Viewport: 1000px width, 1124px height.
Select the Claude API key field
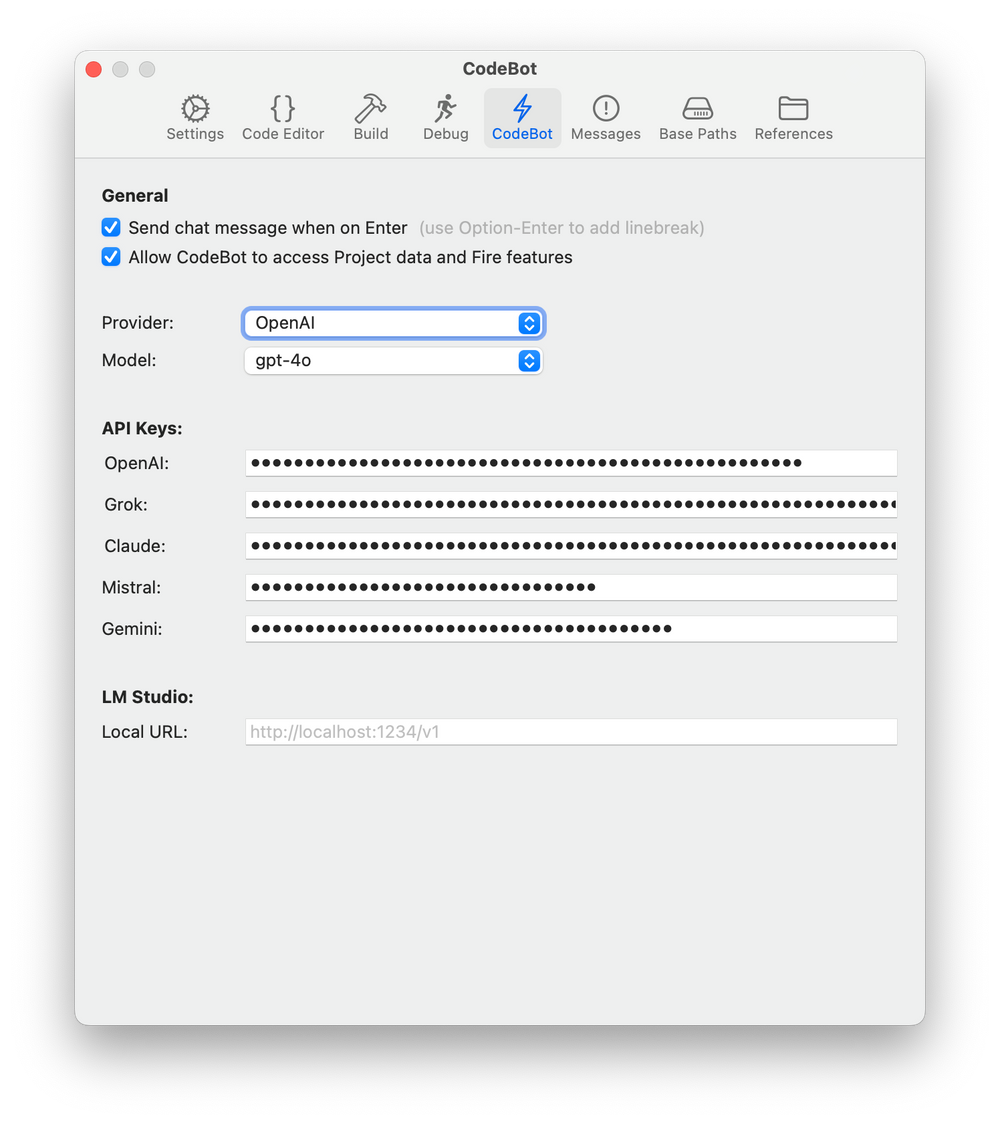570,546
